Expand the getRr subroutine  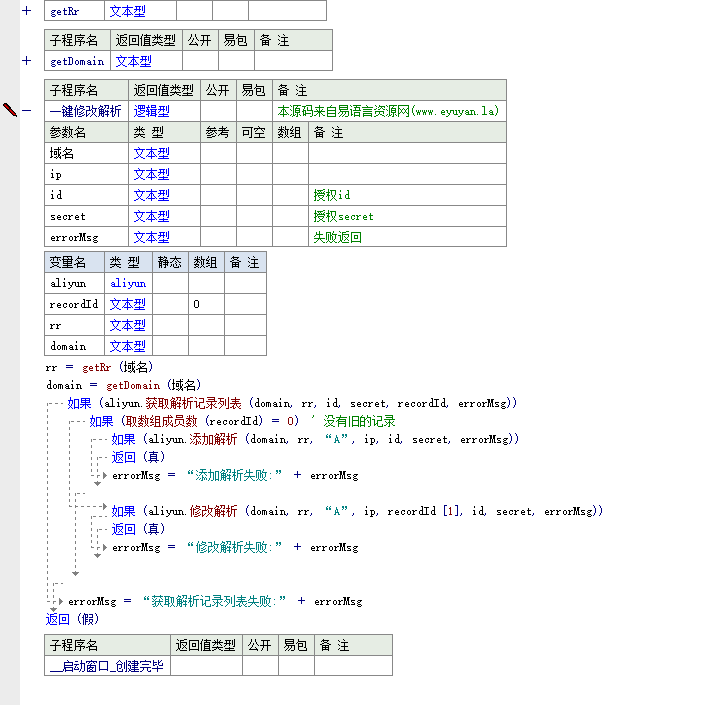pyautogui.click(x=27, y=10)
